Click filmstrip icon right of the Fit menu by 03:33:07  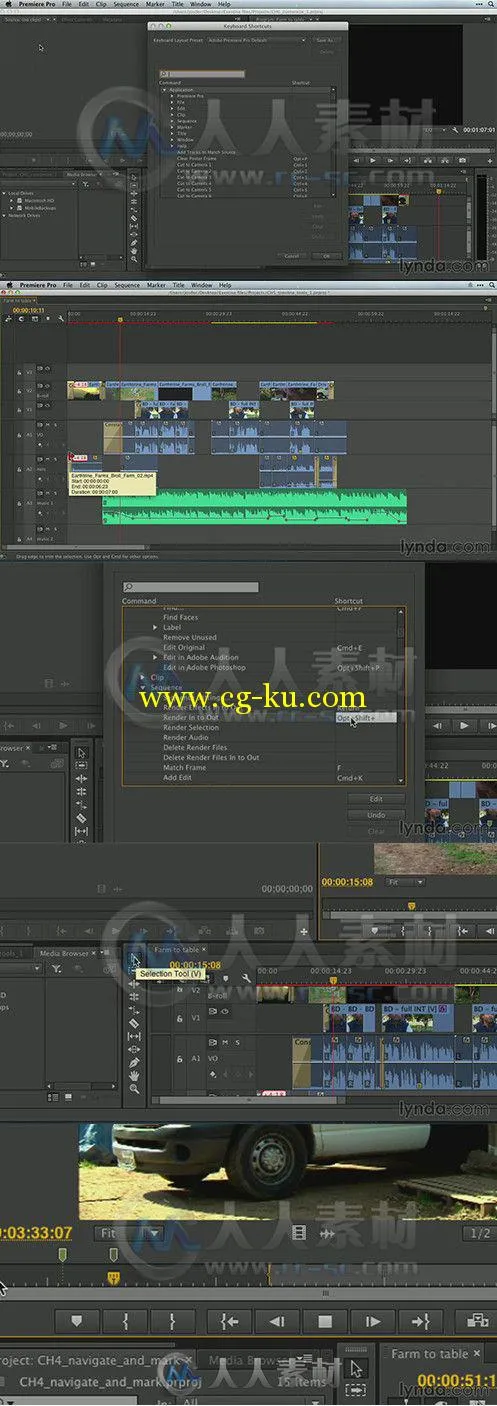tap(298, 1233)
